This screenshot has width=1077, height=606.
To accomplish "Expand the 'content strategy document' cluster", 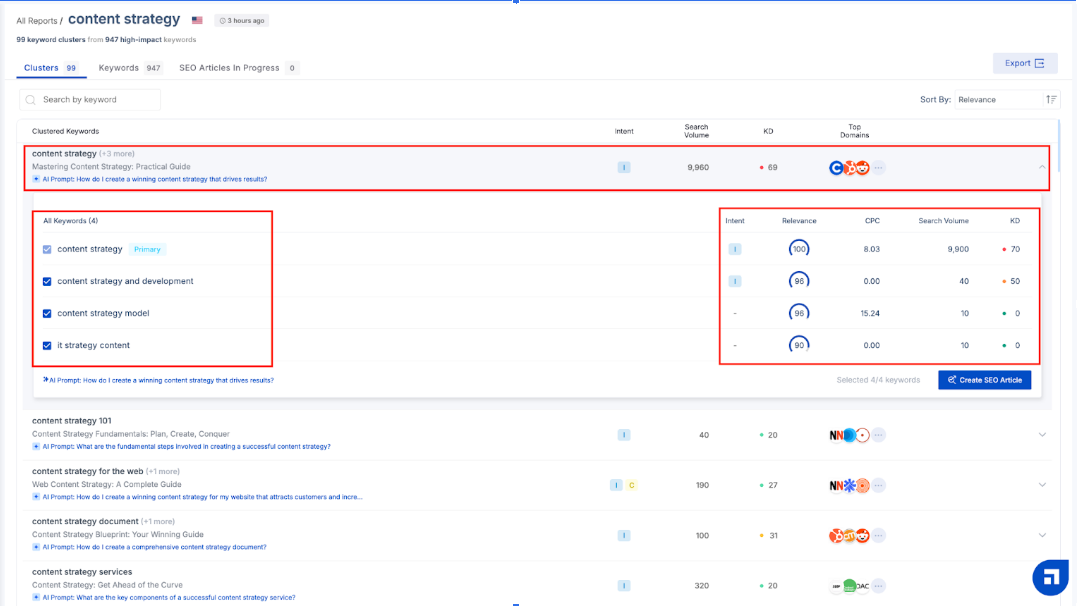I will coord(1042,535).
